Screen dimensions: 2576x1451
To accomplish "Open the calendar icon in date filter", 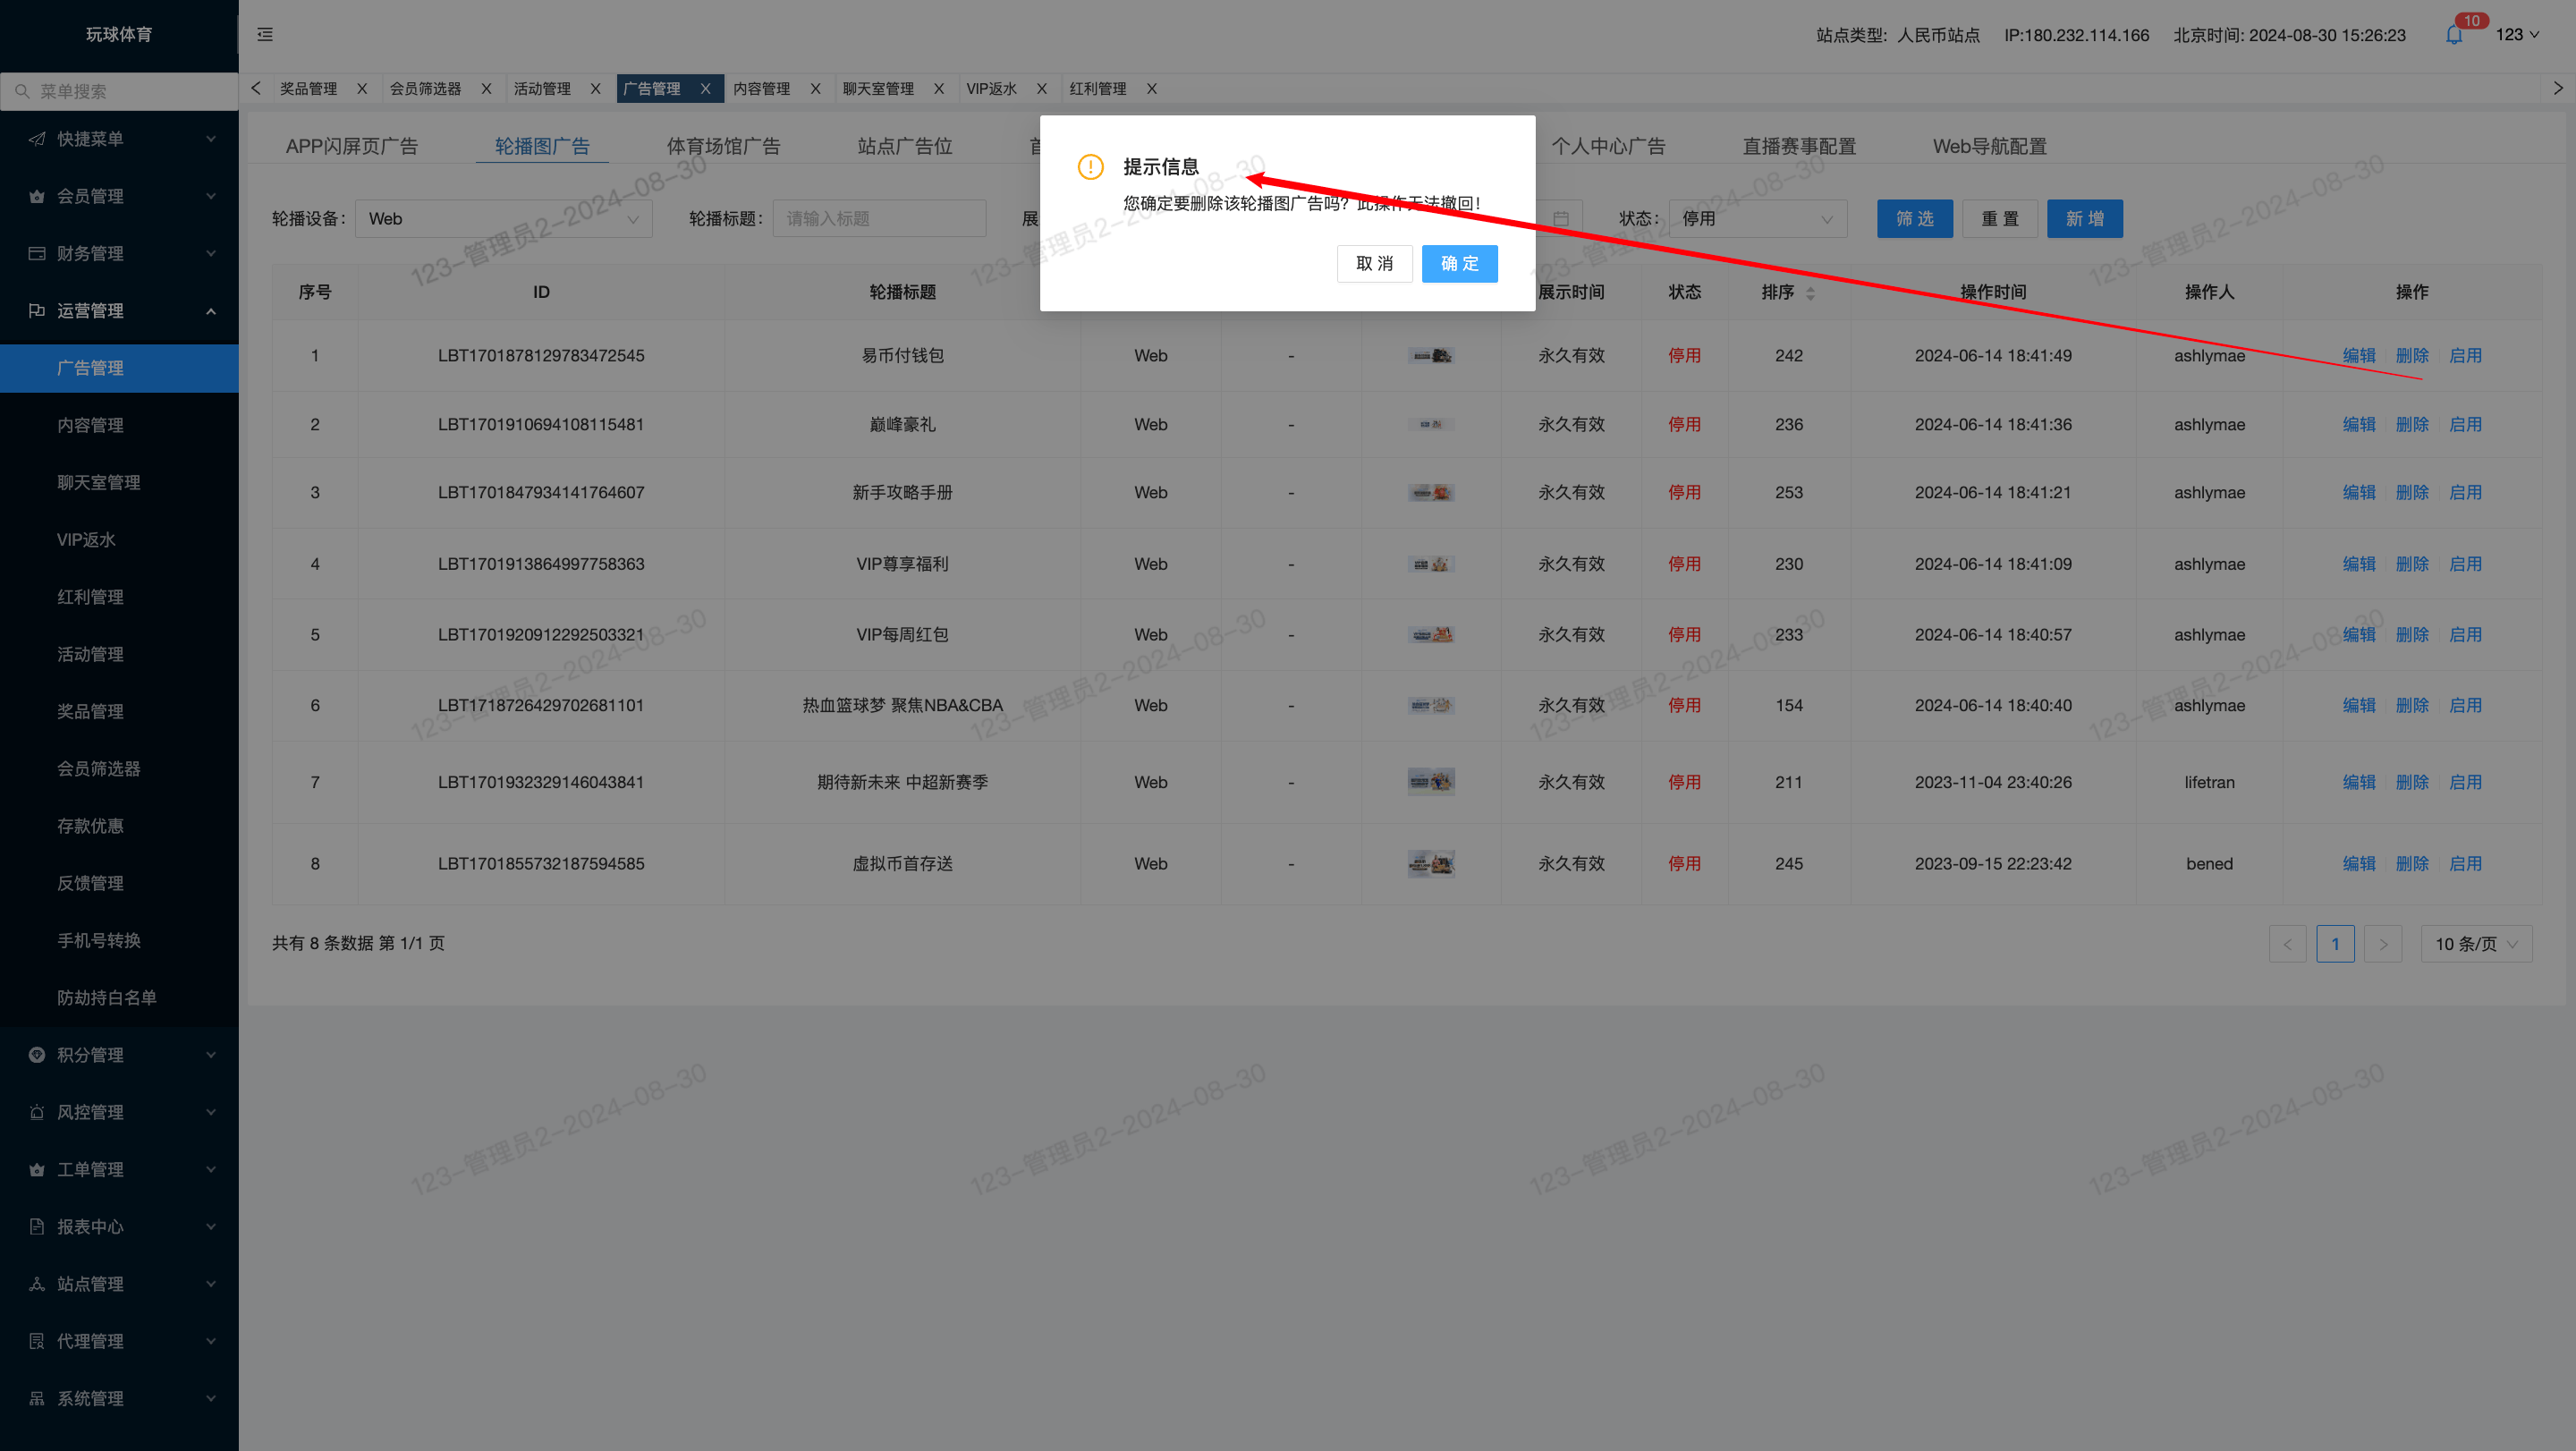I will (1561, 219).
